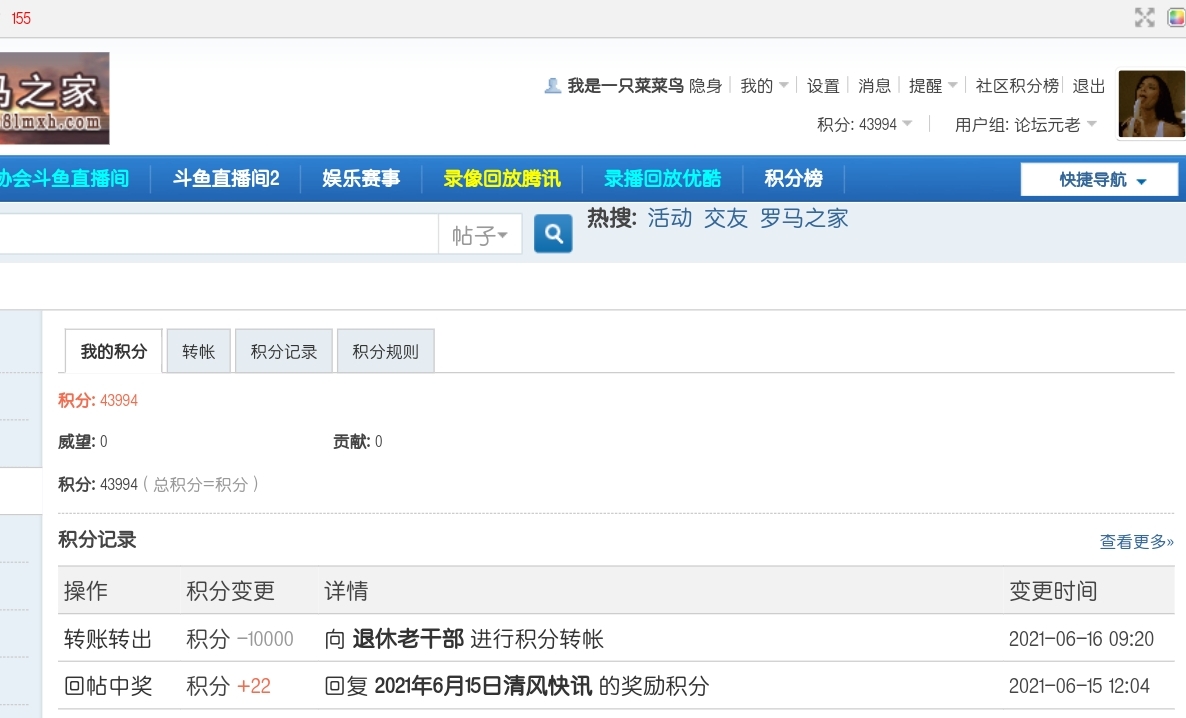The width and height of the screenshot is (1186, 718).
Task: Open 积分榜 in the navigation bar
Action: (793, 179)
